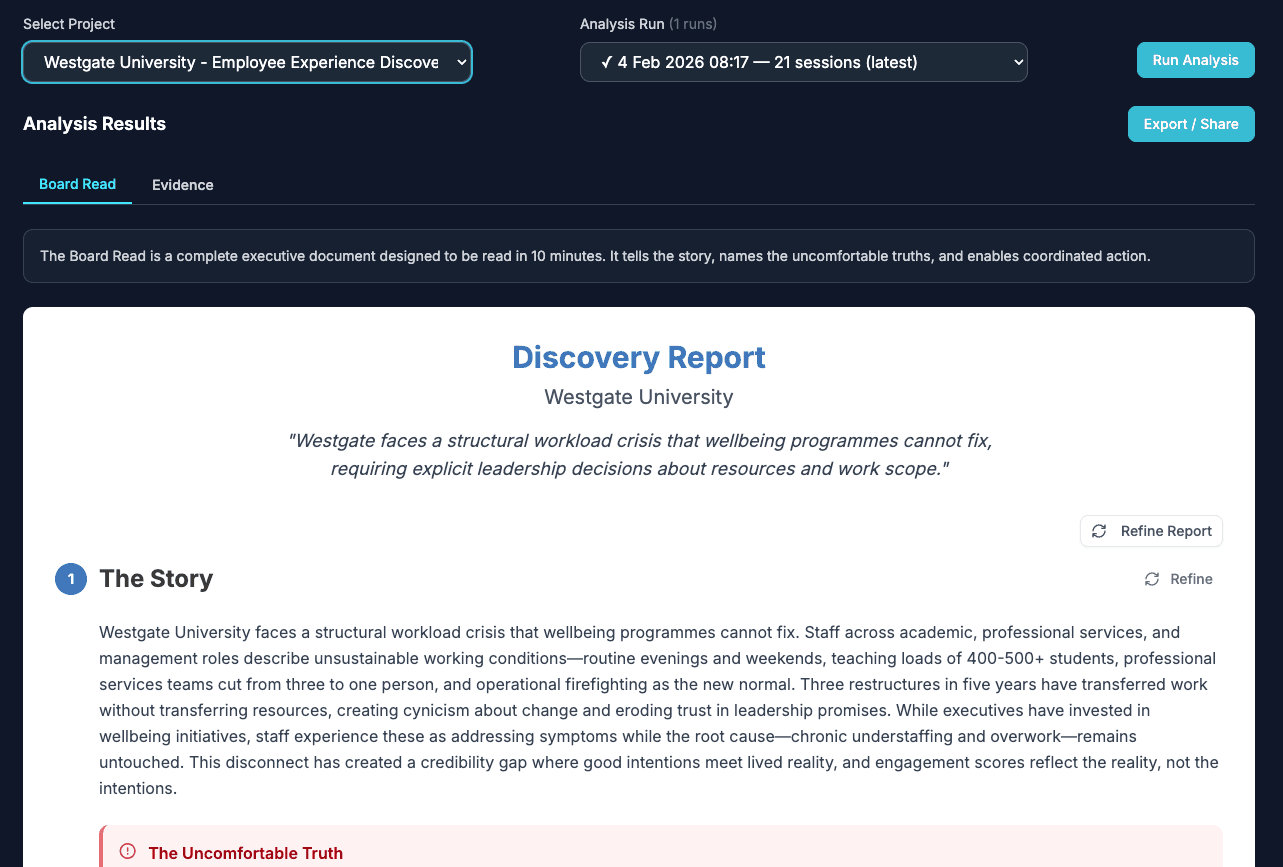Click the Uncomfortable Truth alert circle icon
Viewport: 1283px width, 867px height.
[127, 852]
